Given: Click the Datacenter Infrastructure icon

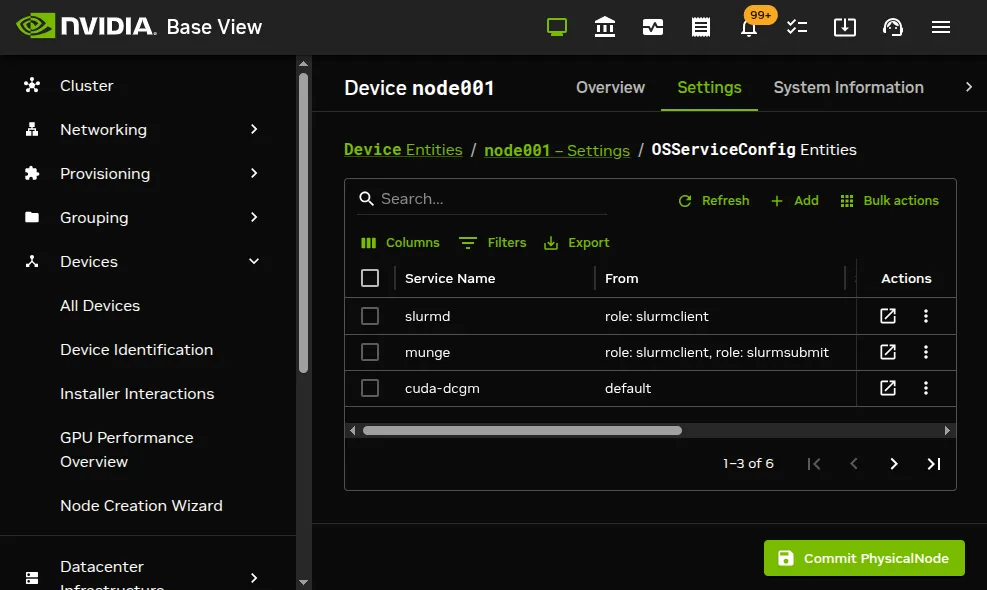Looking at the screenshot, I should click(32, 577).
